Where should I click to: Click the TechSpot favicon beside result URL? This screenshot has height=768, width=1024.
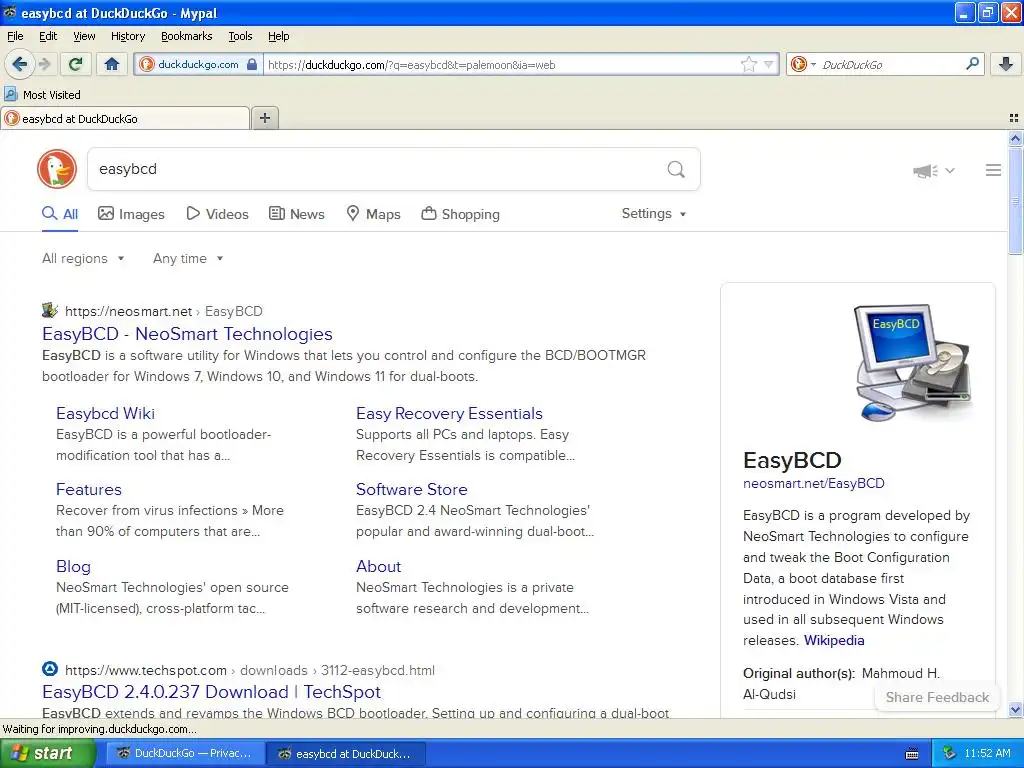click(x=50, y=669)
